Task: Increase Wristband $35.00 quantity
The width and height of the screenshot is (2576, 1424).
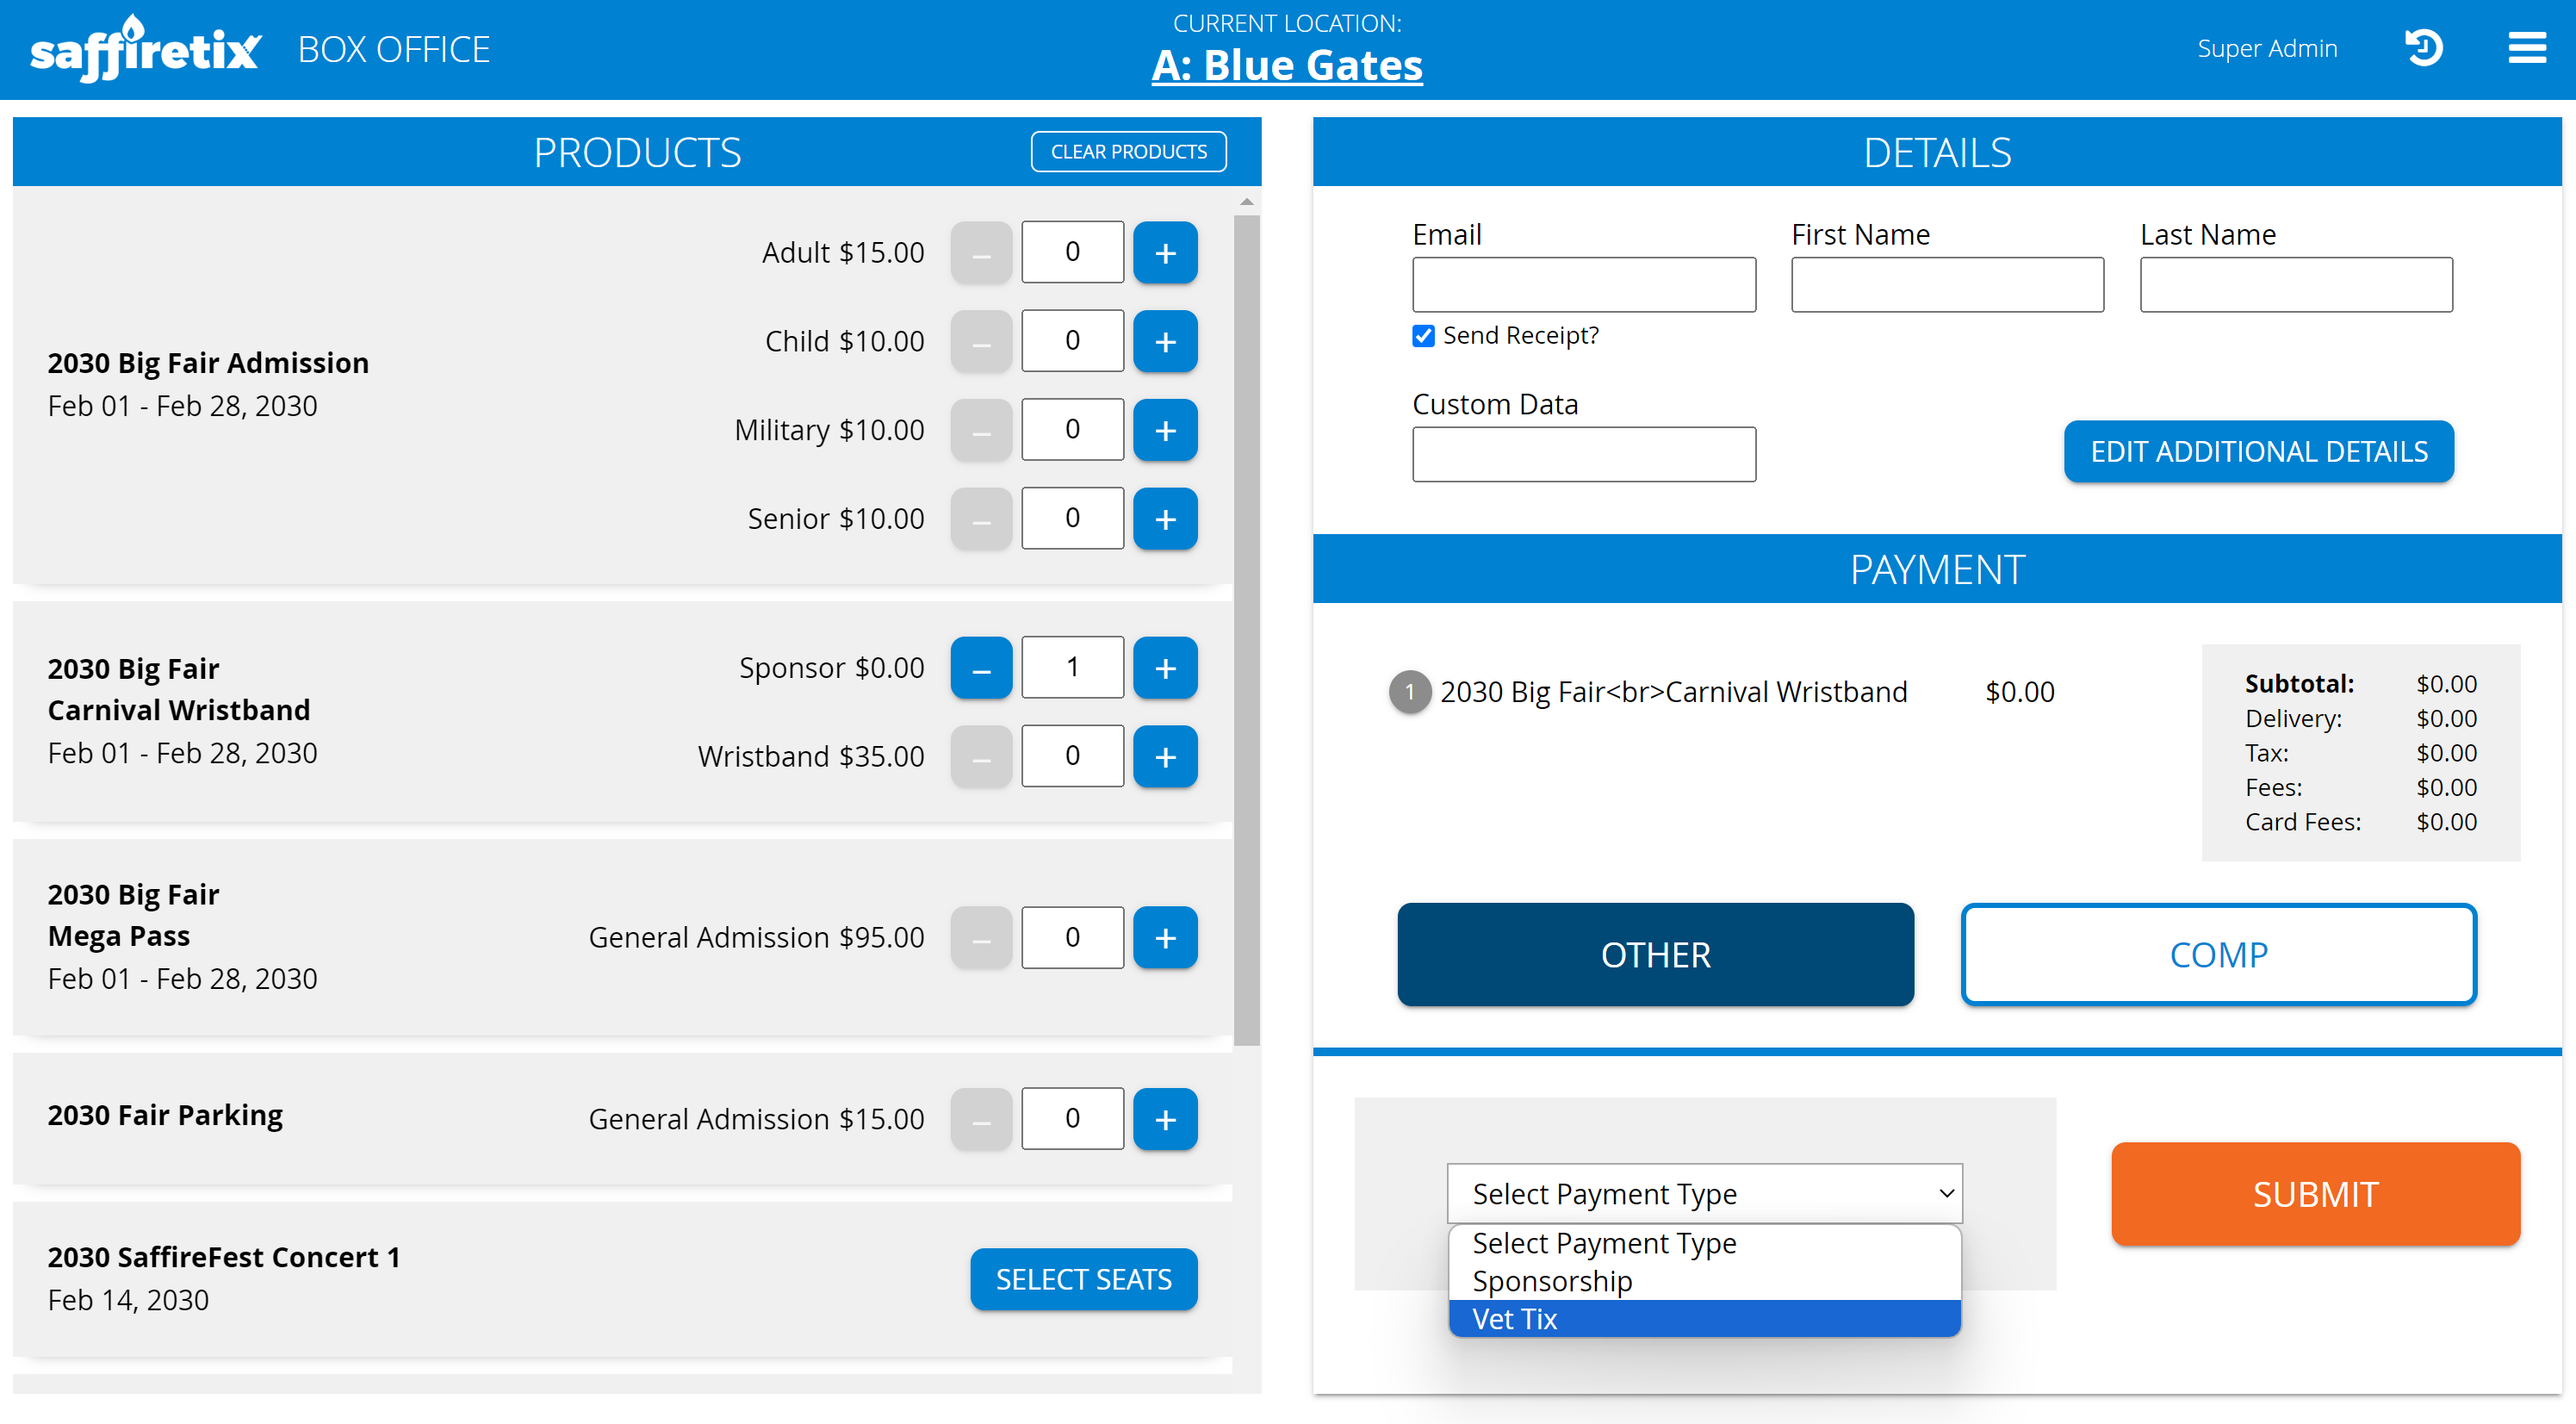Action: click(x=1165, y=756)
